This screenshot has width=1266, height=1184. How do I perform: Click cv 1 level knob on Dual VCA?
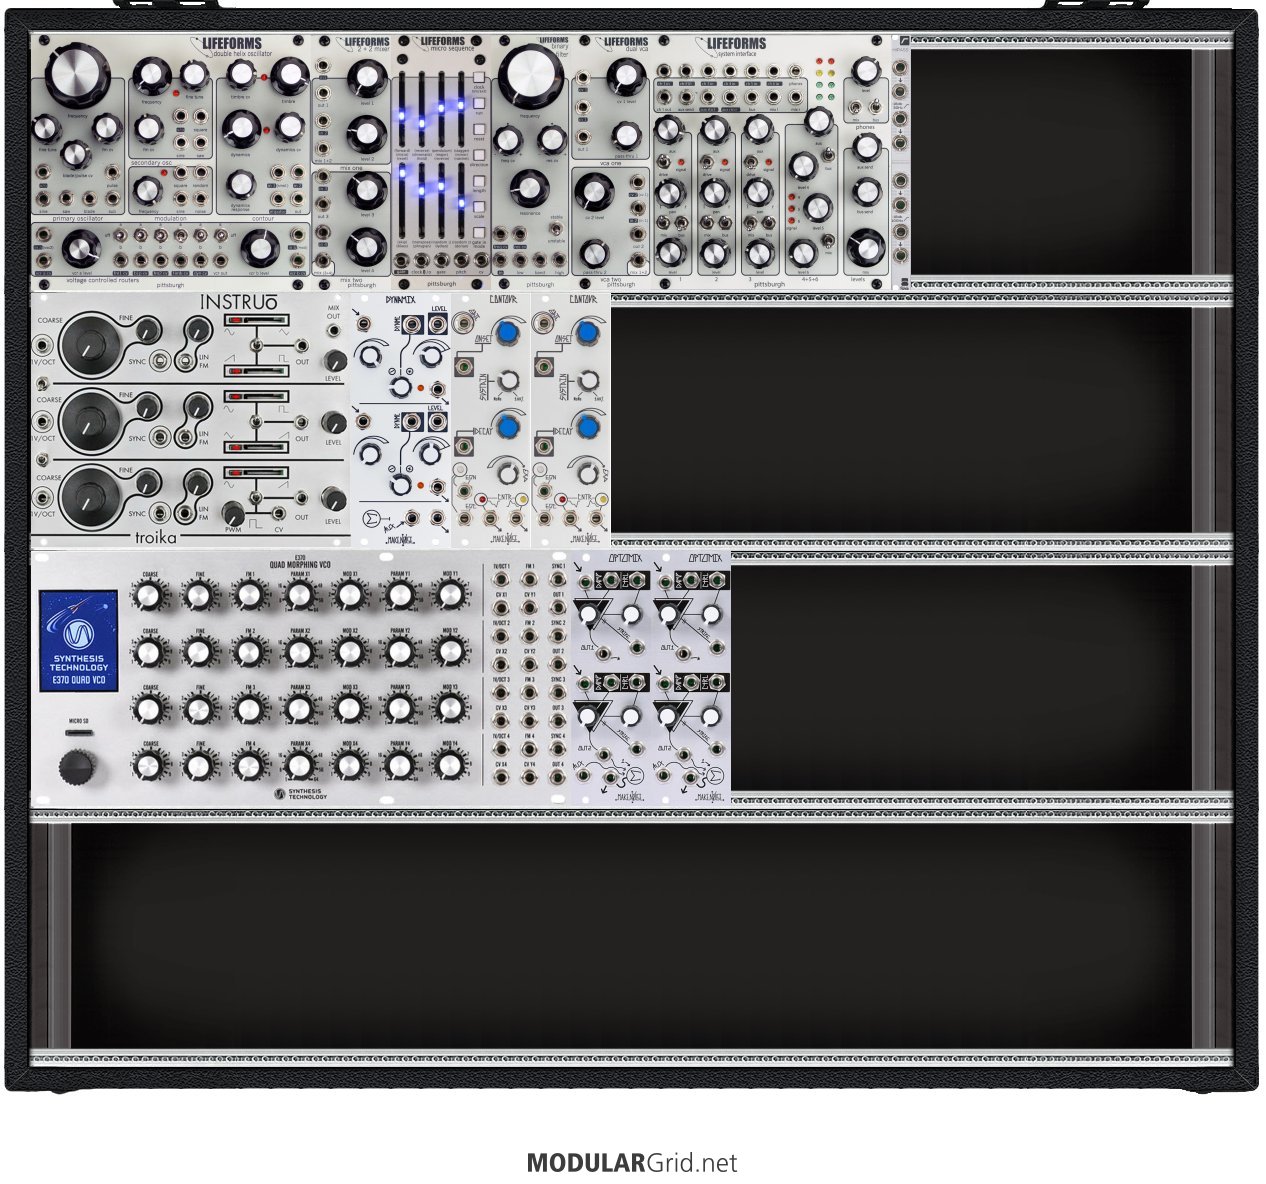click(x=626, y=78)
